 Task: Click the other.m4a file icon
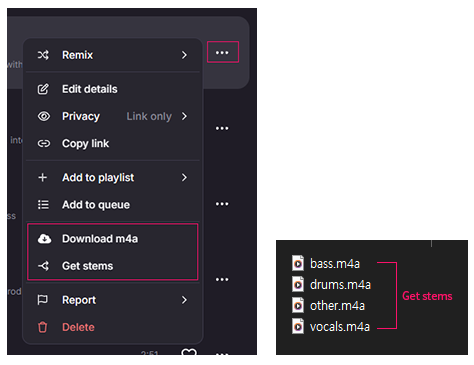tap(298, 305)
